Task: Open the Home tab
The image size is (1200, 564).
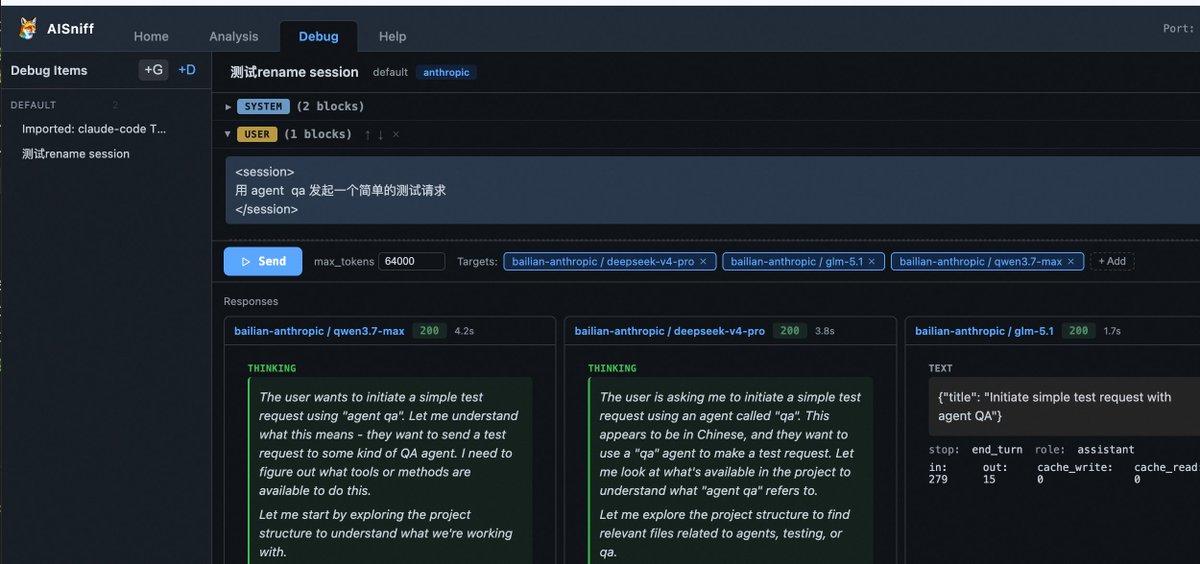Action: 151,36
